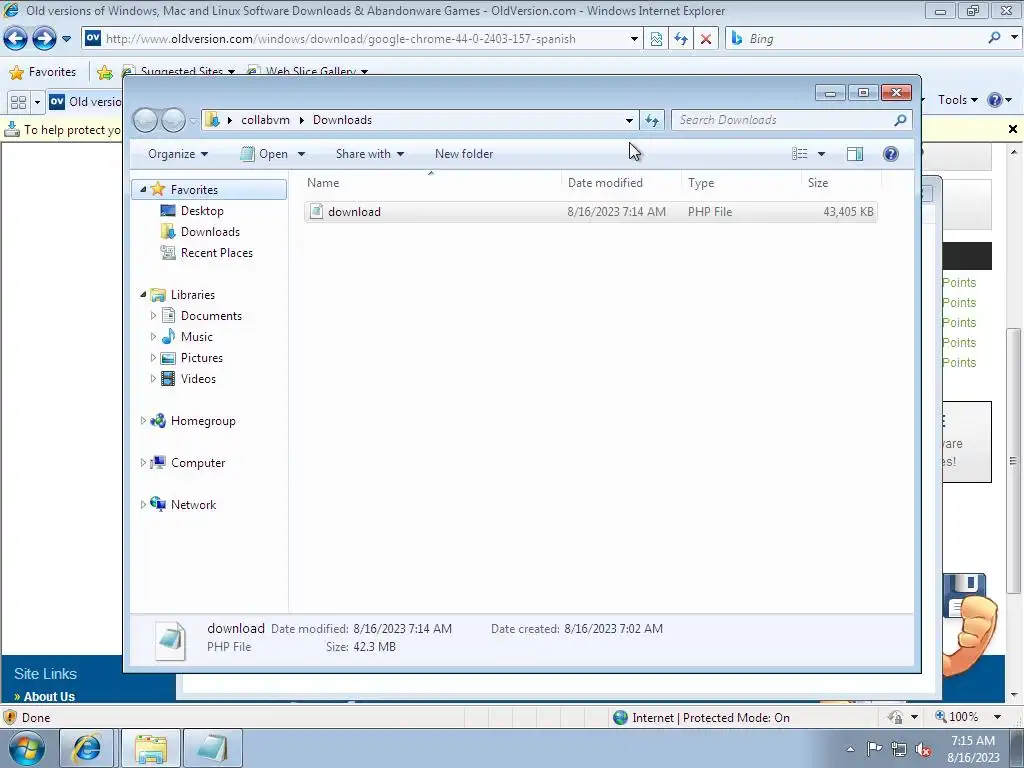Open Explorer Help icon

[890, 153]
